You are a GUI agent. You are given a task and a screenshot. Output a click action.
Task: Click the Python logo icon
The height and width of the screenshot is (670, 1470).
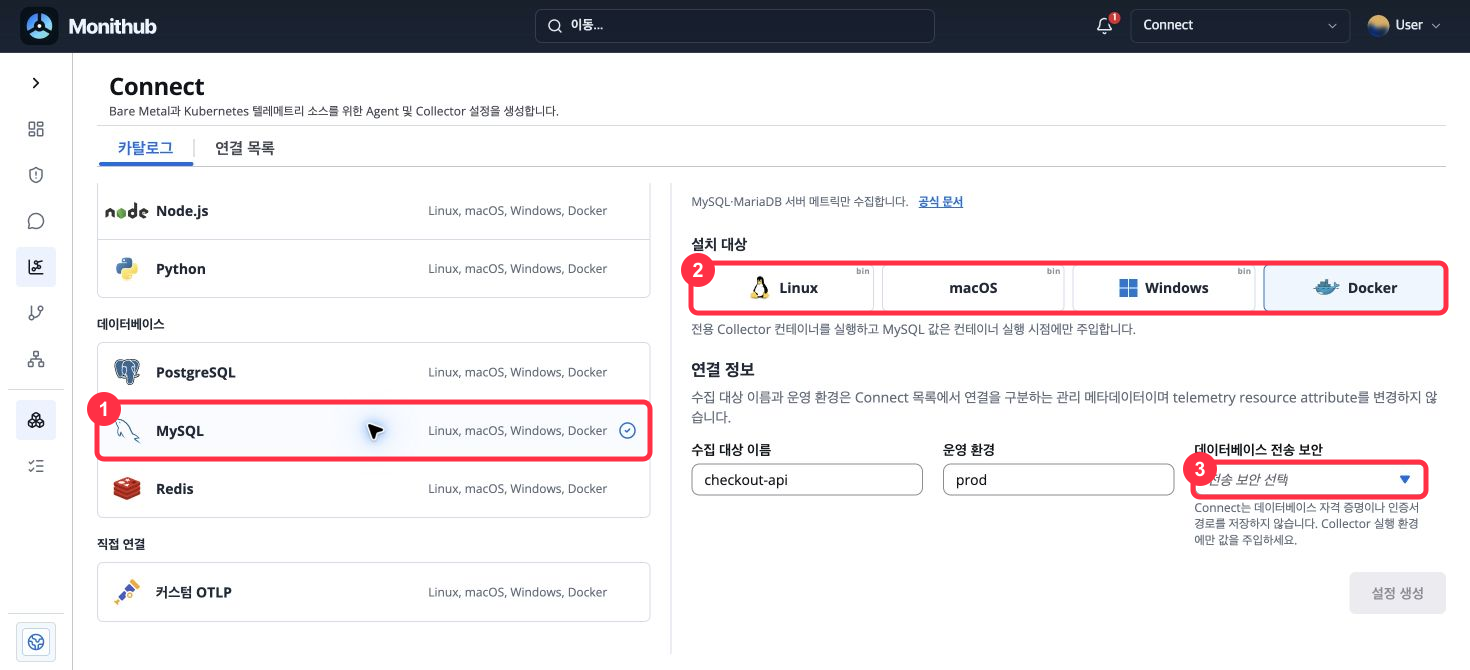point(126,269)
